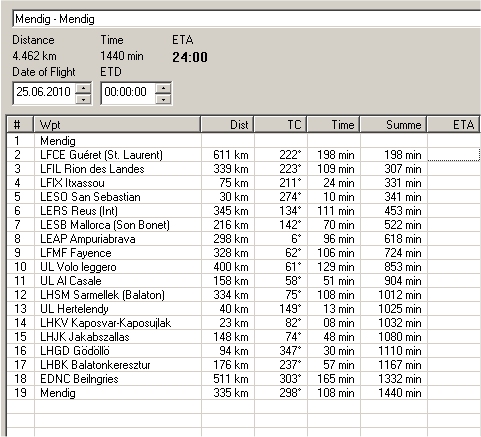Screen dimensions: 481x437
Task: Click the ETA column header
Action: [x=454, y=125]
